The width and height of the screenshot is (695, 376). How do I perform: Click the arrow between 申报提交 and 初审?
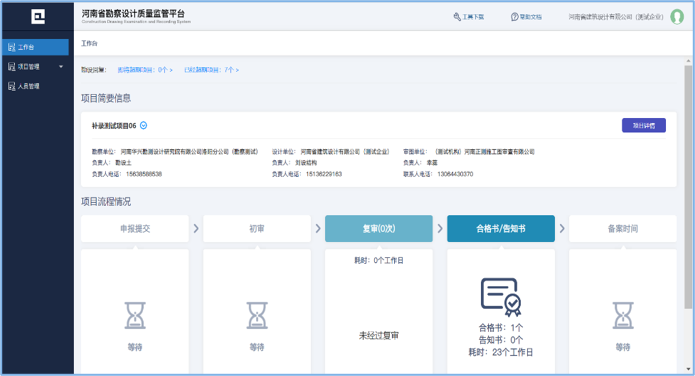click(x=196, y=228)
